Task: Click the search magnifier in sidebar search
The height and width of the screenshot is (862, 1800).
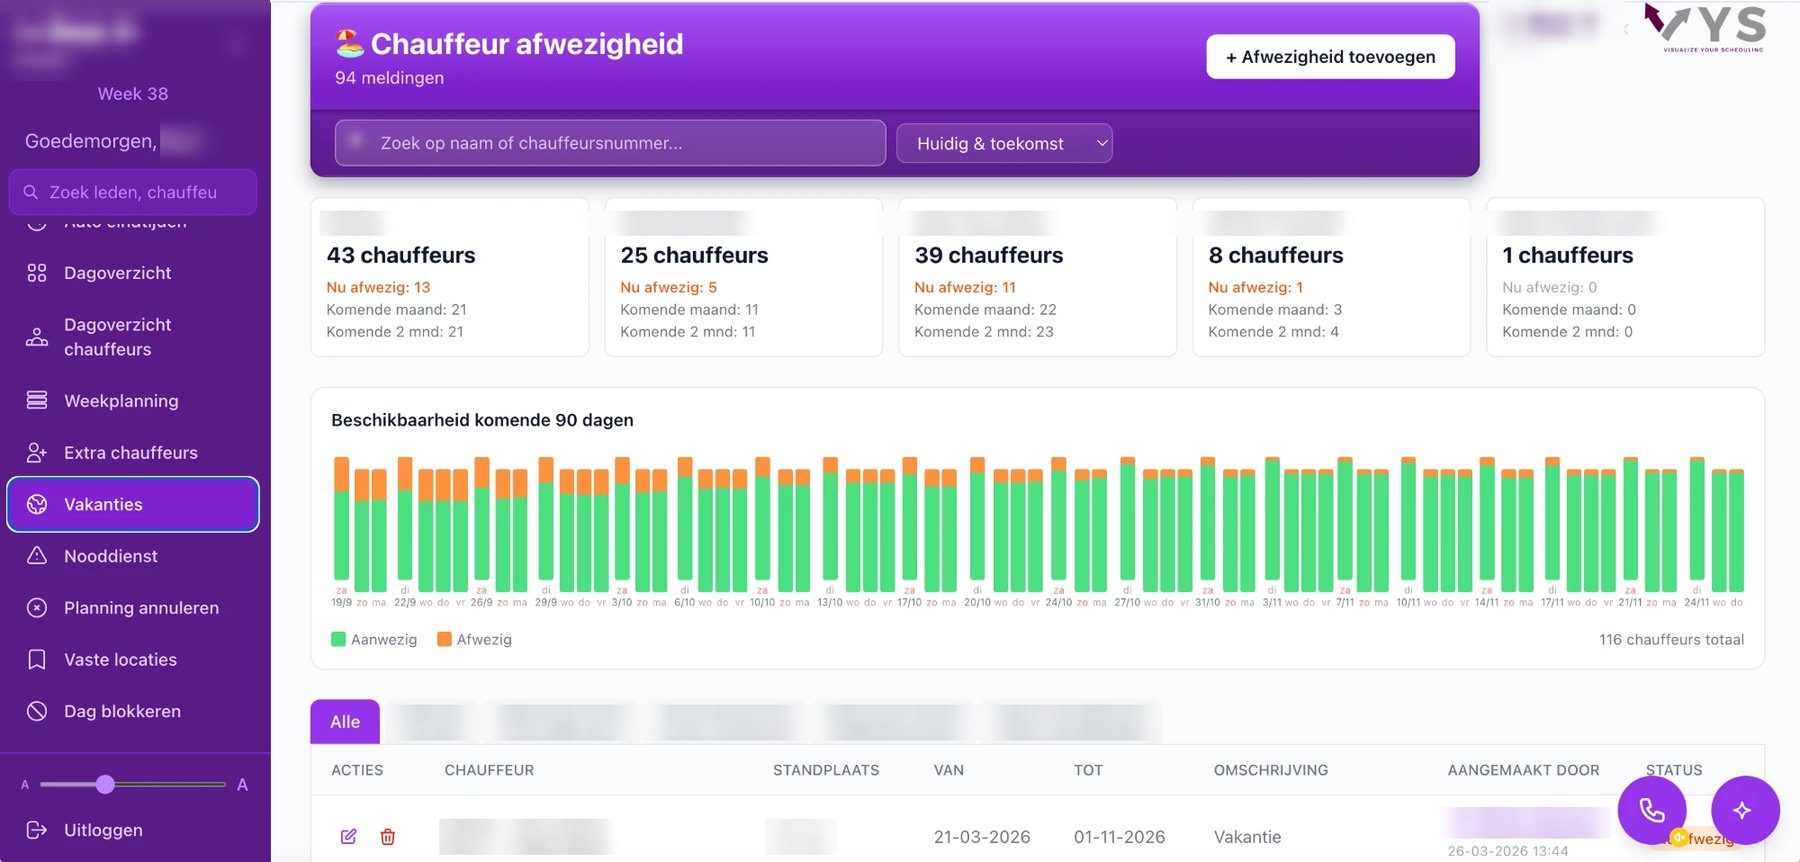Action: [x=31, y=192]
